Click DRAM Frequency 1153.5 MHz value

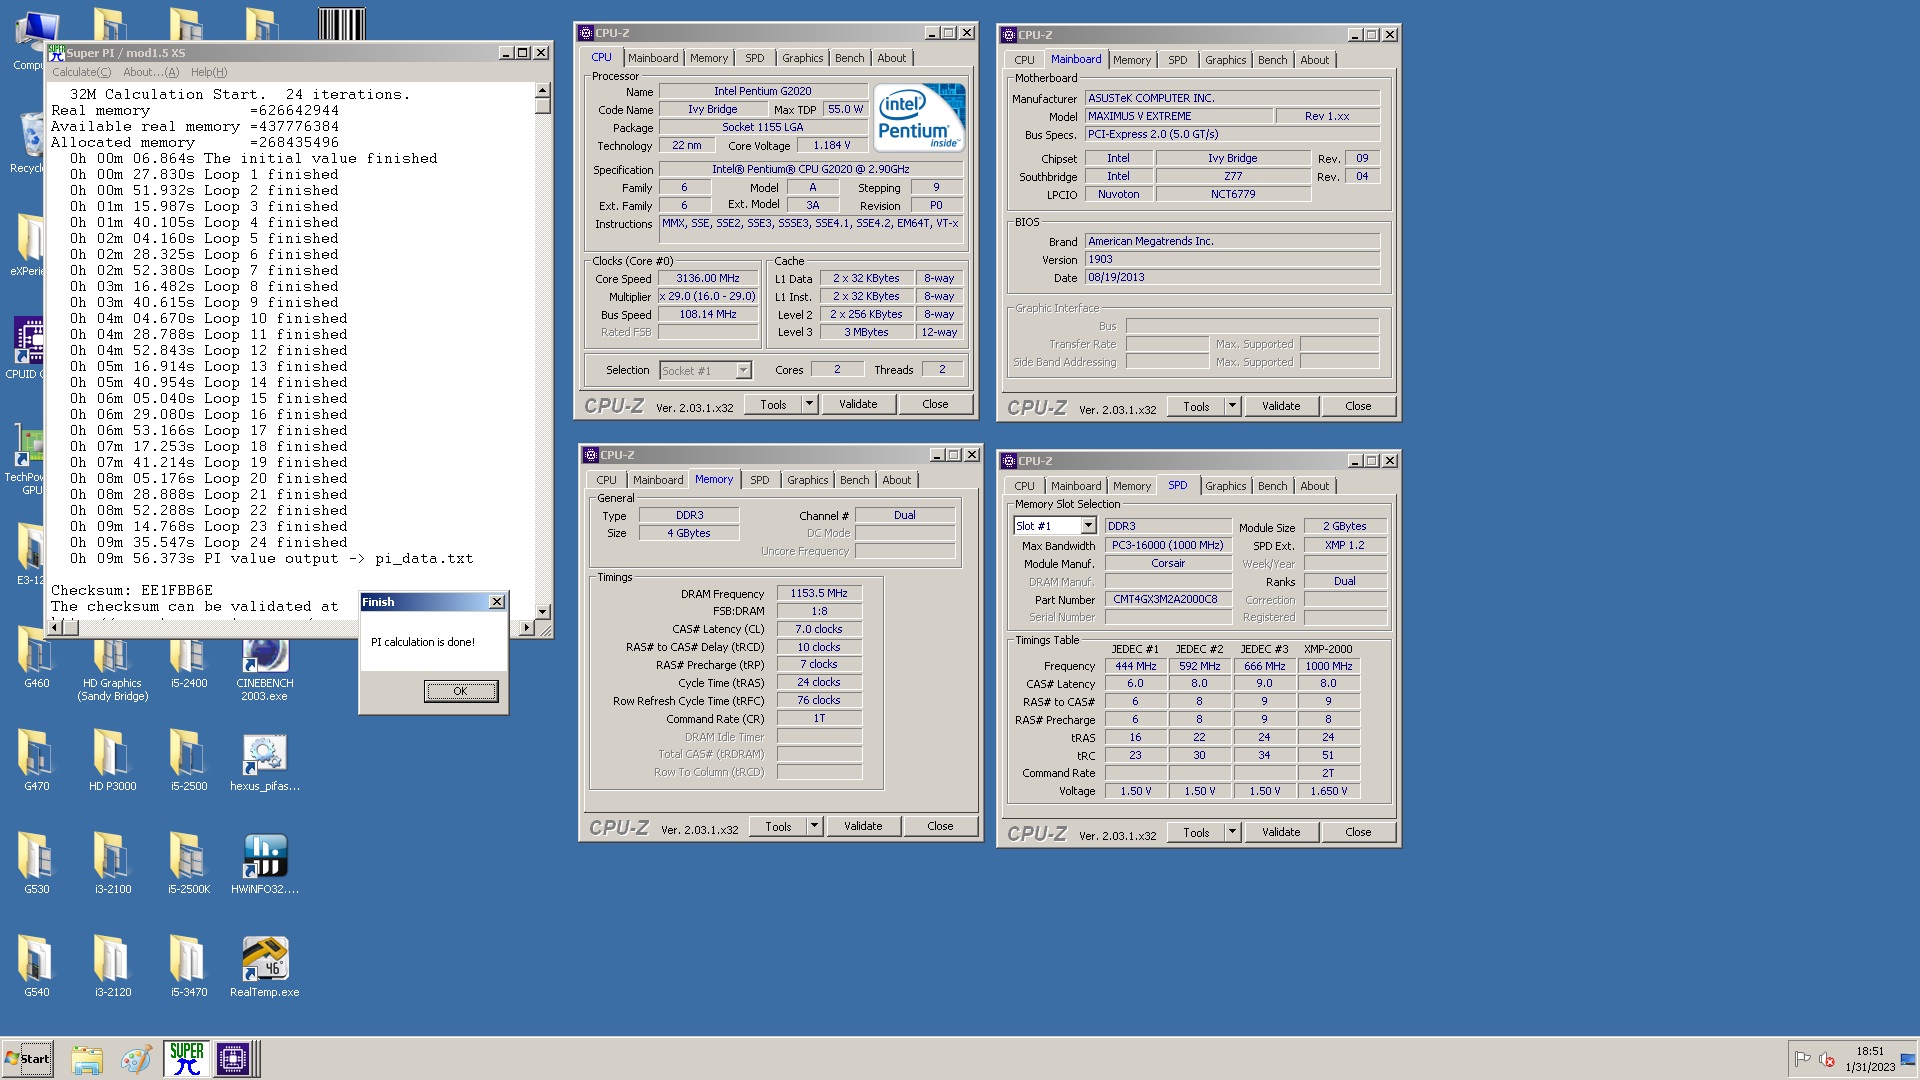[x=819, y=593]
